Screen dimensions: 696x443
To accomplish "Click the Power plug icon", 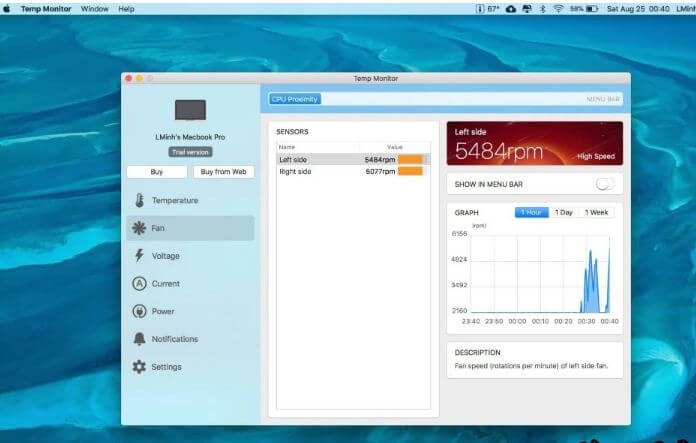I will pyautogui.click(x=139, y=311).
